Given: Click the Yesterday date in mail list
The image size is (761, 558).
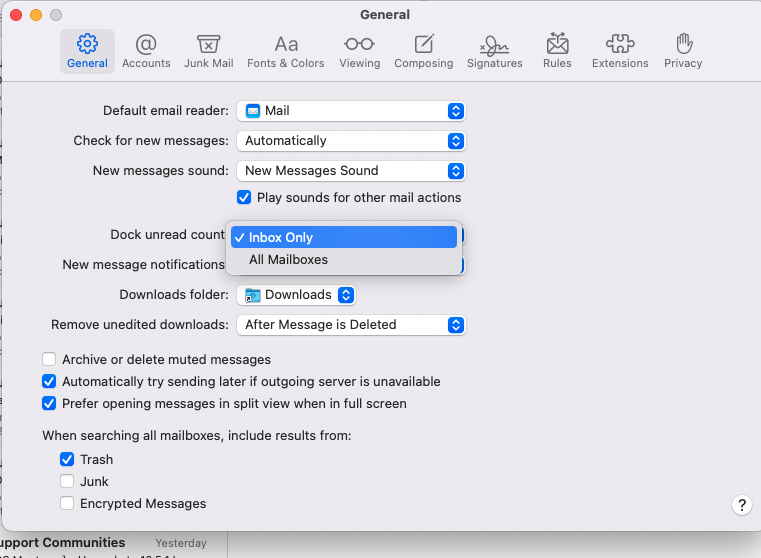Looking at the screenshot, I should click(181, 543).
